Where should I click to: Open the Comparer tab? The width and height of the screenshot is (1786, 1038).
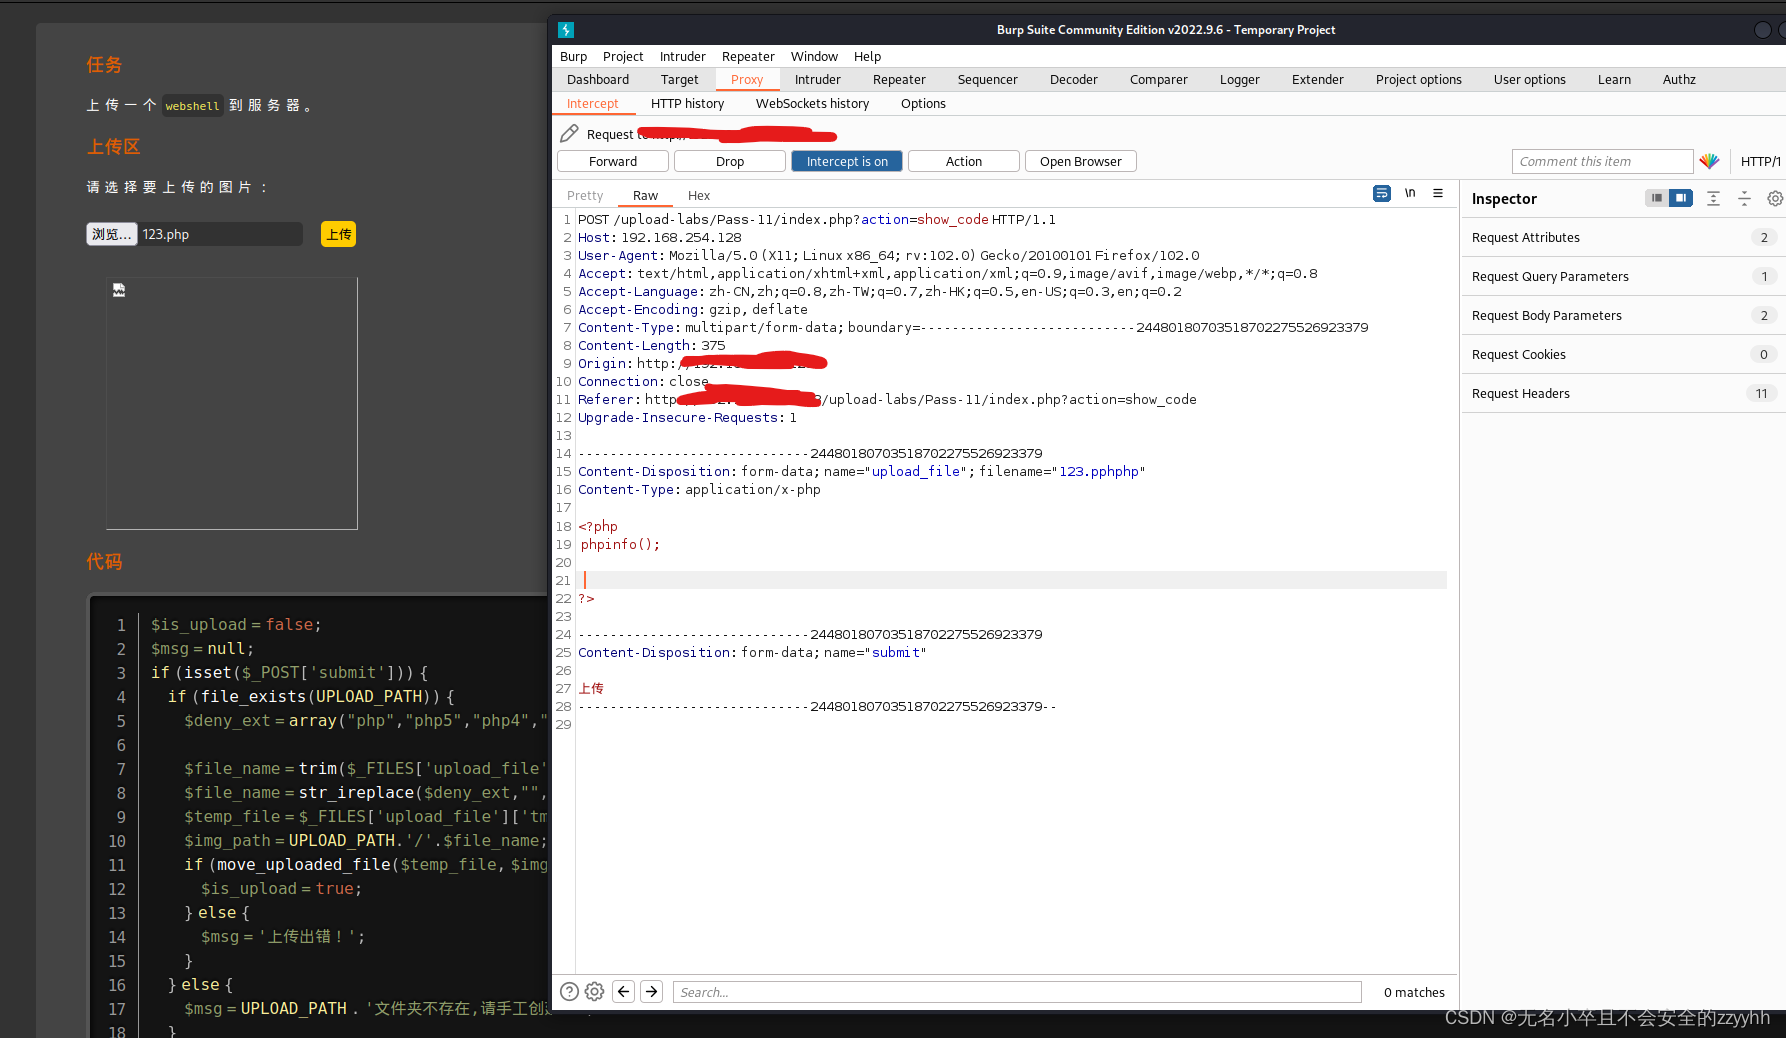coord(1158,79)
